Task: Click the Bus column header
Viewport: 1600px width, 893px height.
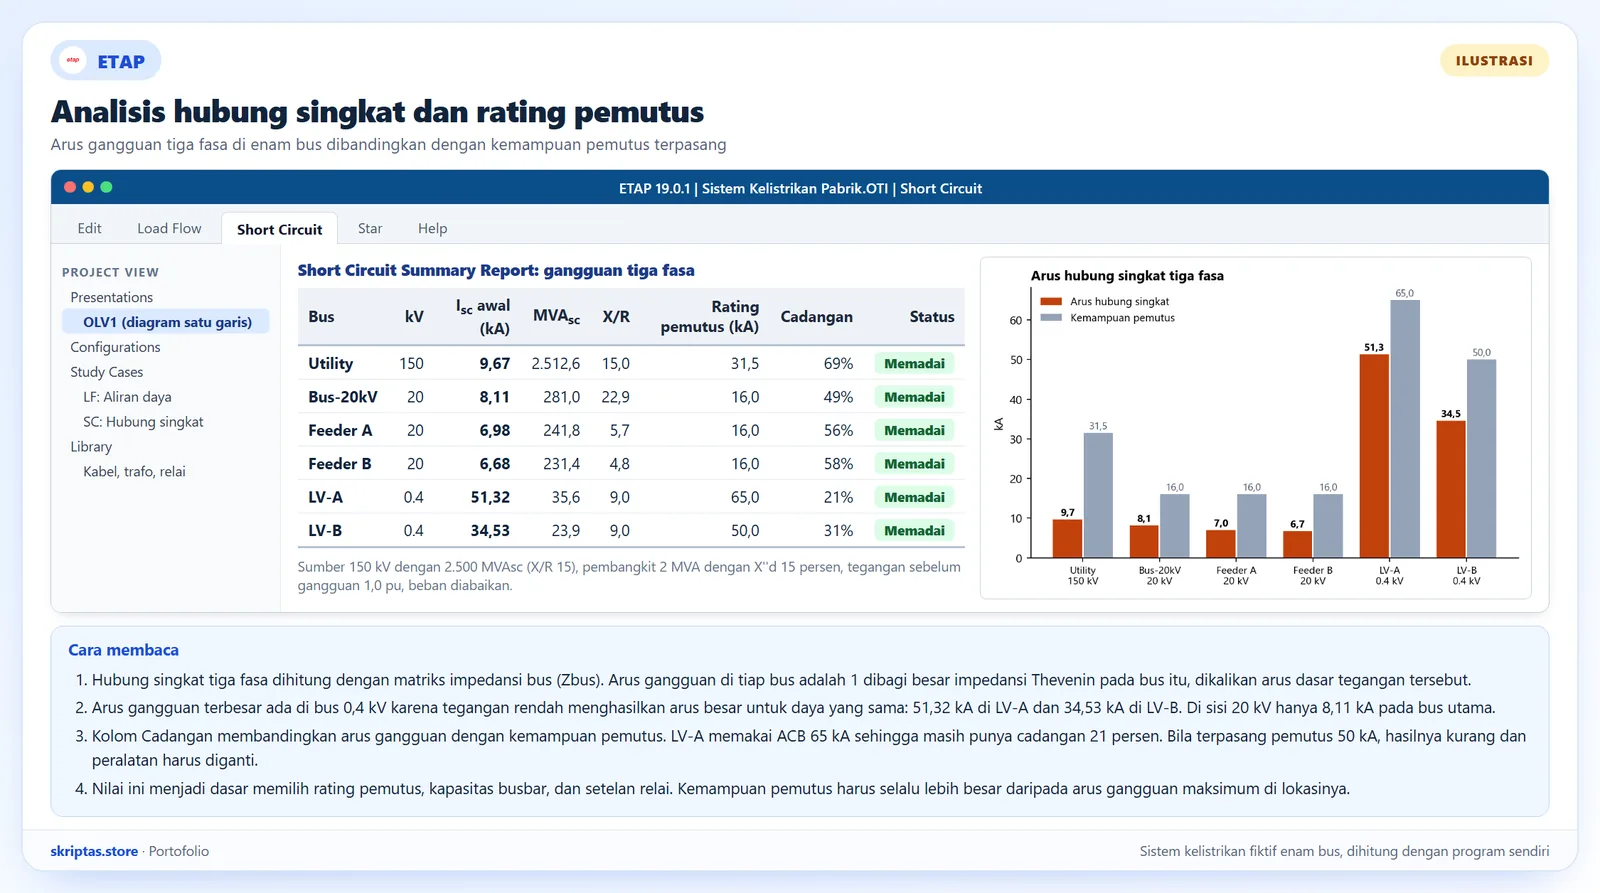Action: coord(321,317)
